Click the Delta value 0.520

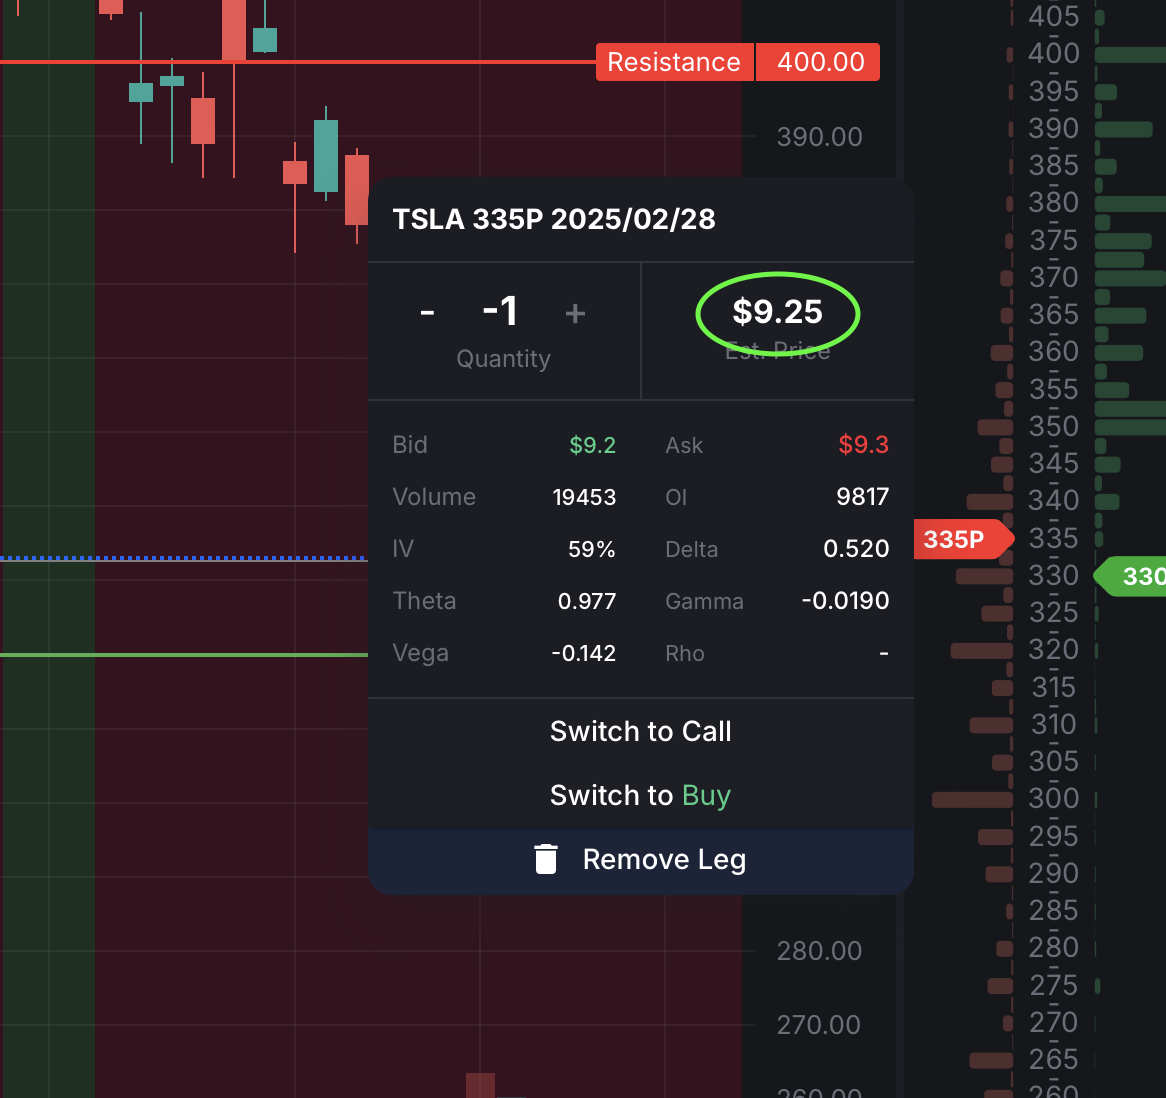tap(856, 549)
